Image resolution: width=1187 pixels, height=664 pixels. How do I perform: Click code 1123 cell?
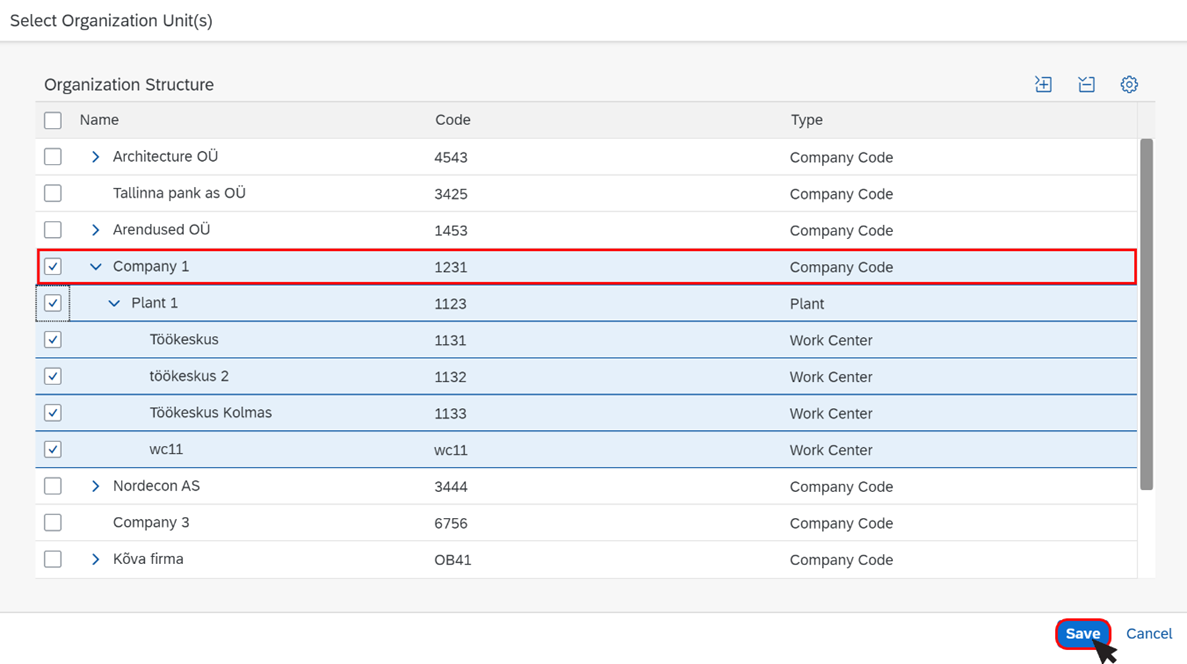pos(450,304)
